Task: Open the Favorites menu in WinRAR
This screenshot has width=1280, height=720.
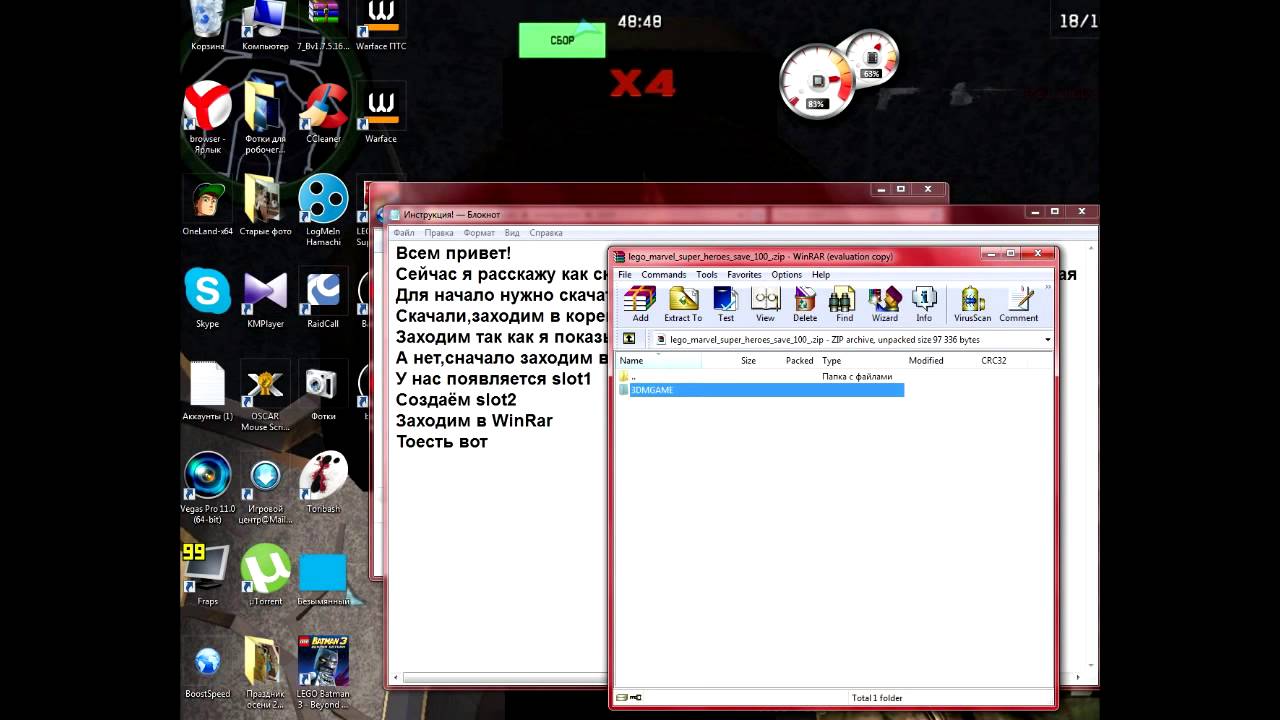Action: coord(744,275)
